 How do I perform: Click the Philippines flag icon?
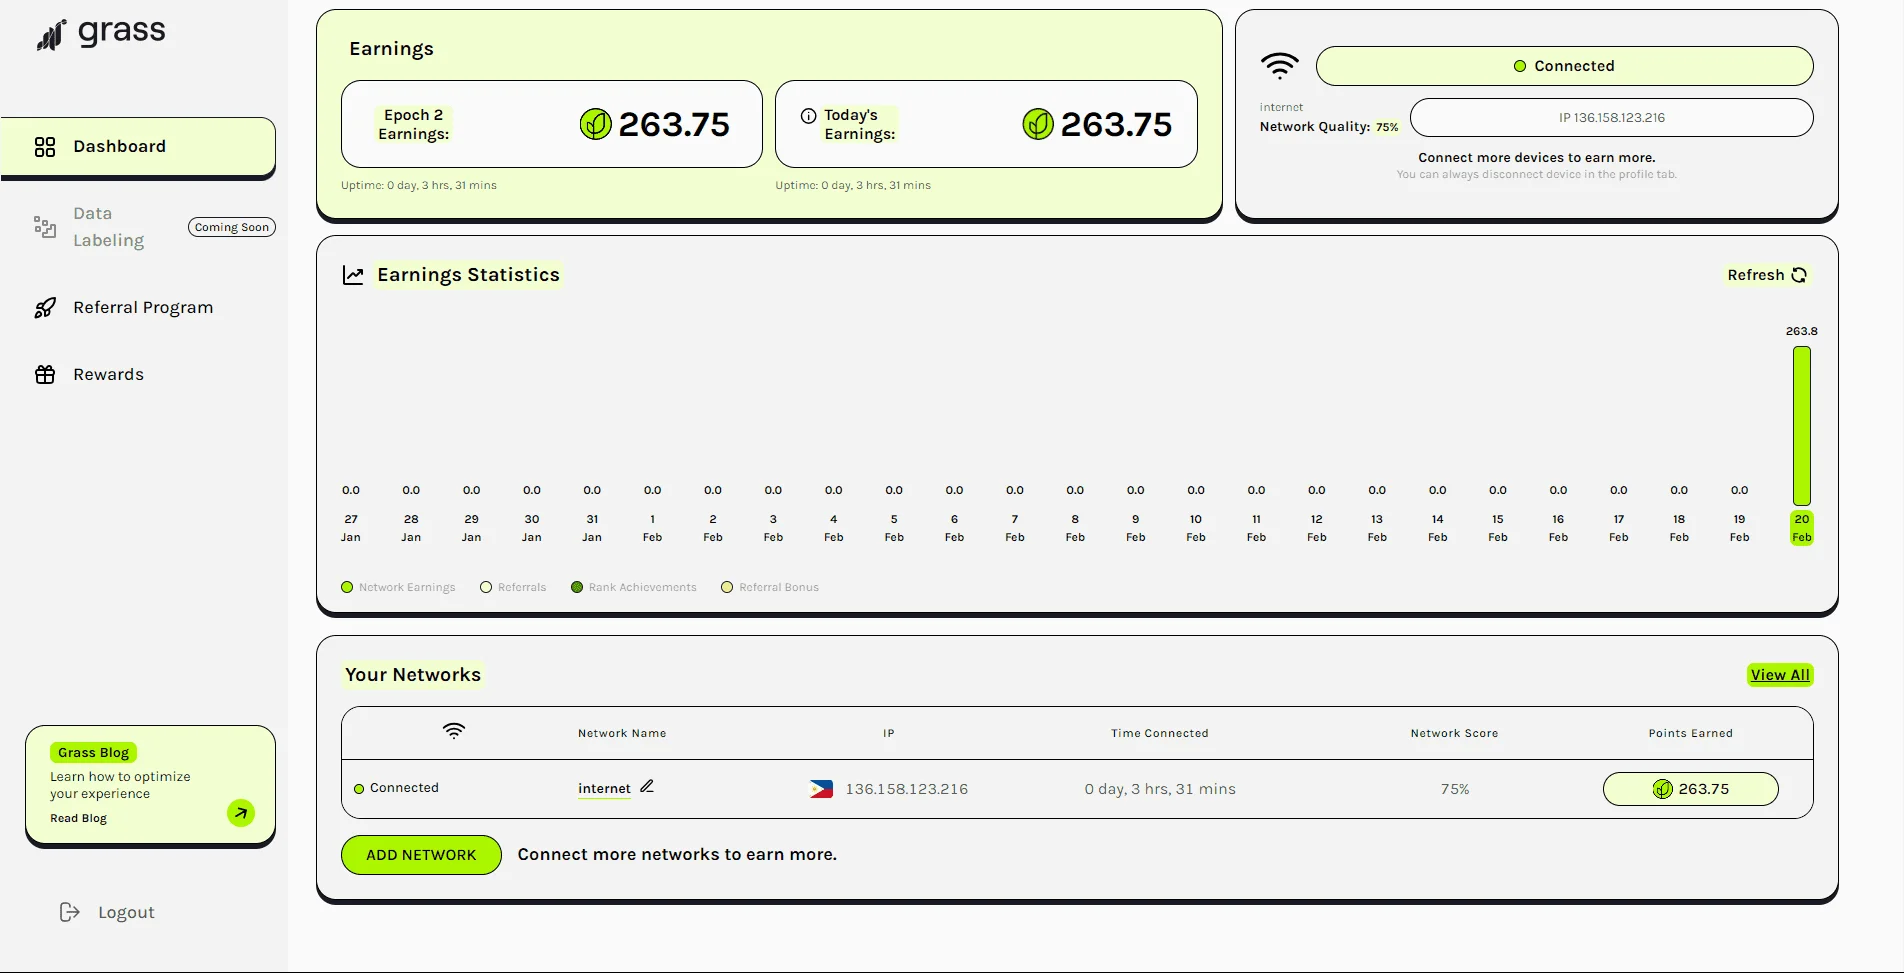coord(821,789)
